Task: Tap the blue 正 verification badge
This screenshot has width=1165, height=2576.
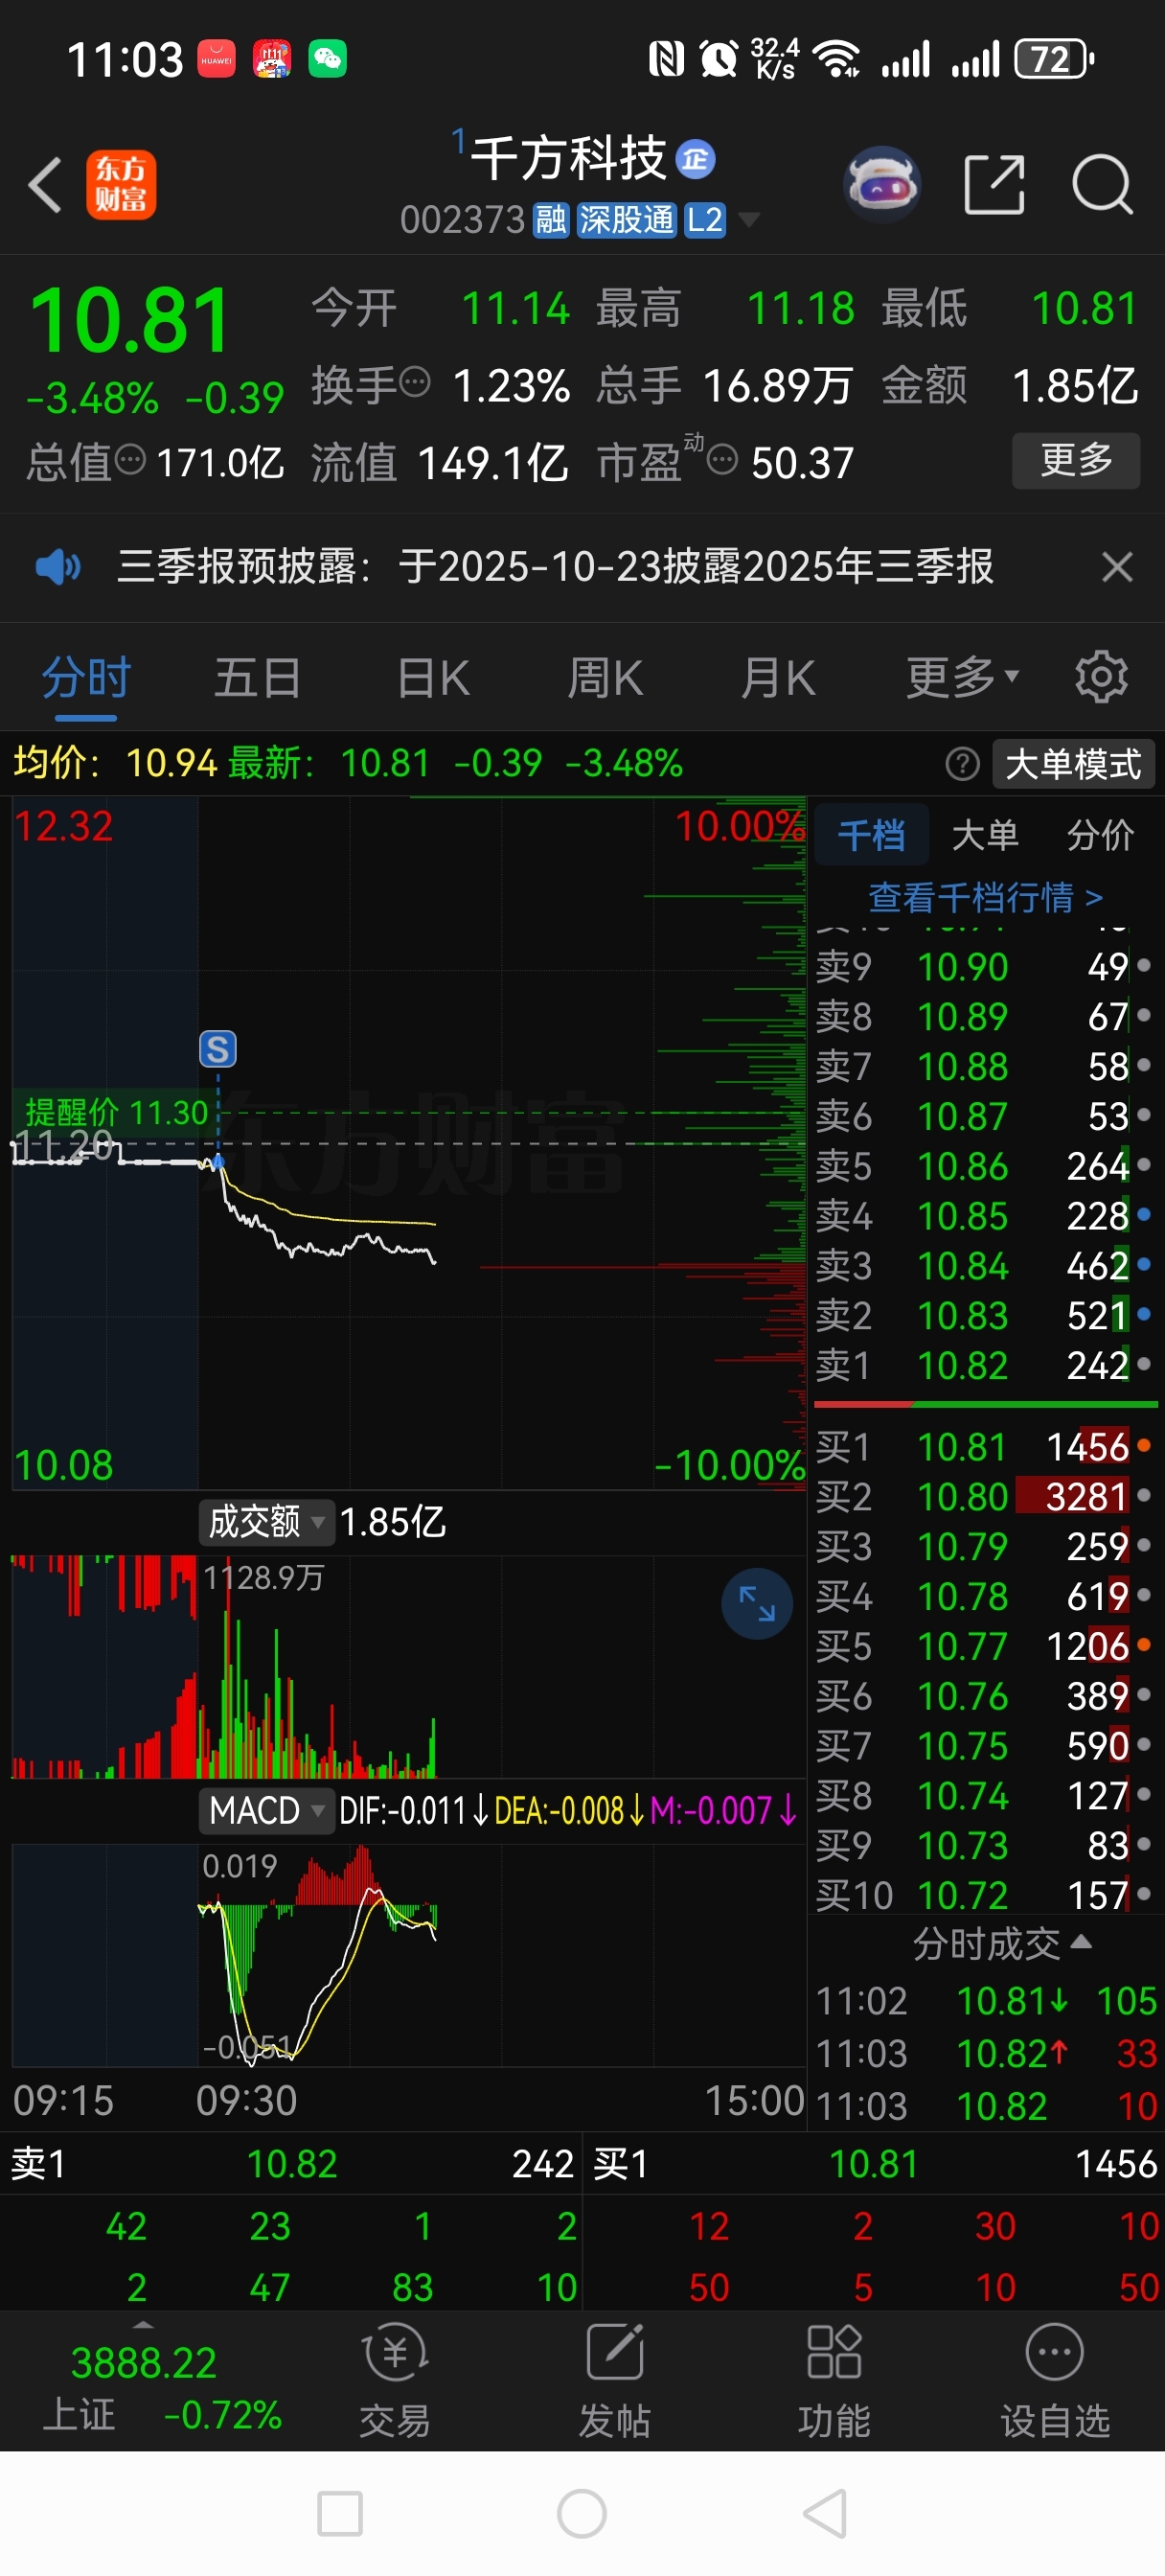Action: click(695, 159)
